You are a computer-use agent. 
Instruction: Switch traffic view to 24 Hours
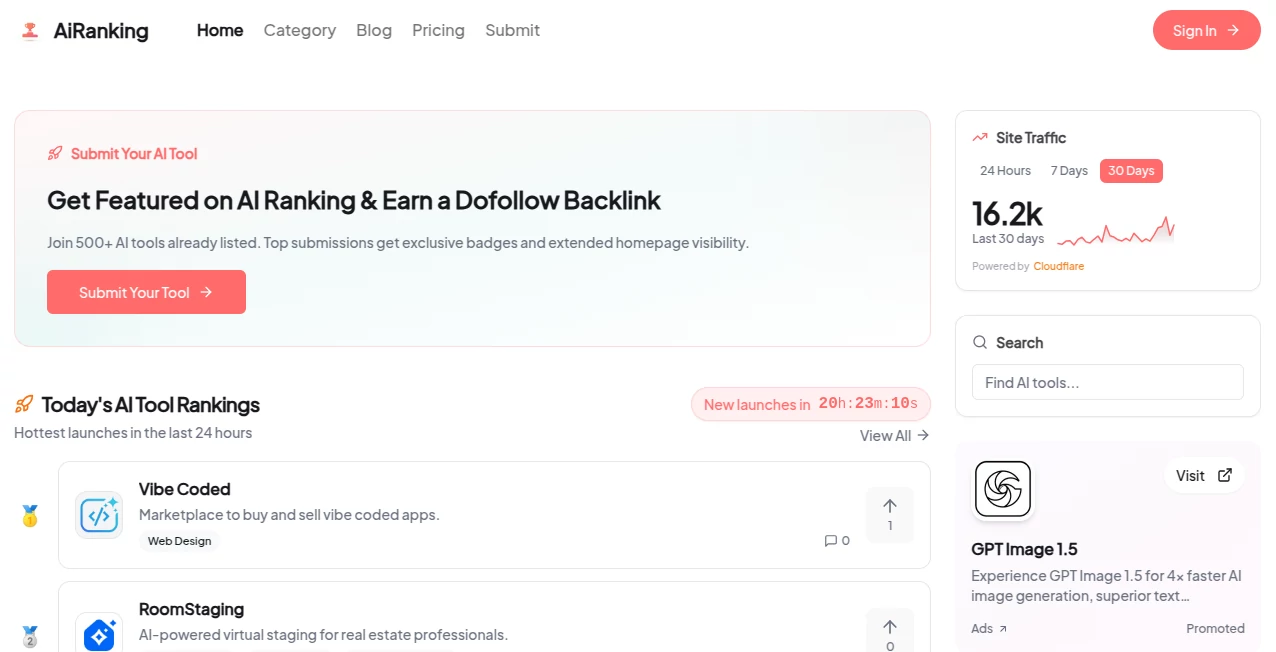tap(1004, 170)
